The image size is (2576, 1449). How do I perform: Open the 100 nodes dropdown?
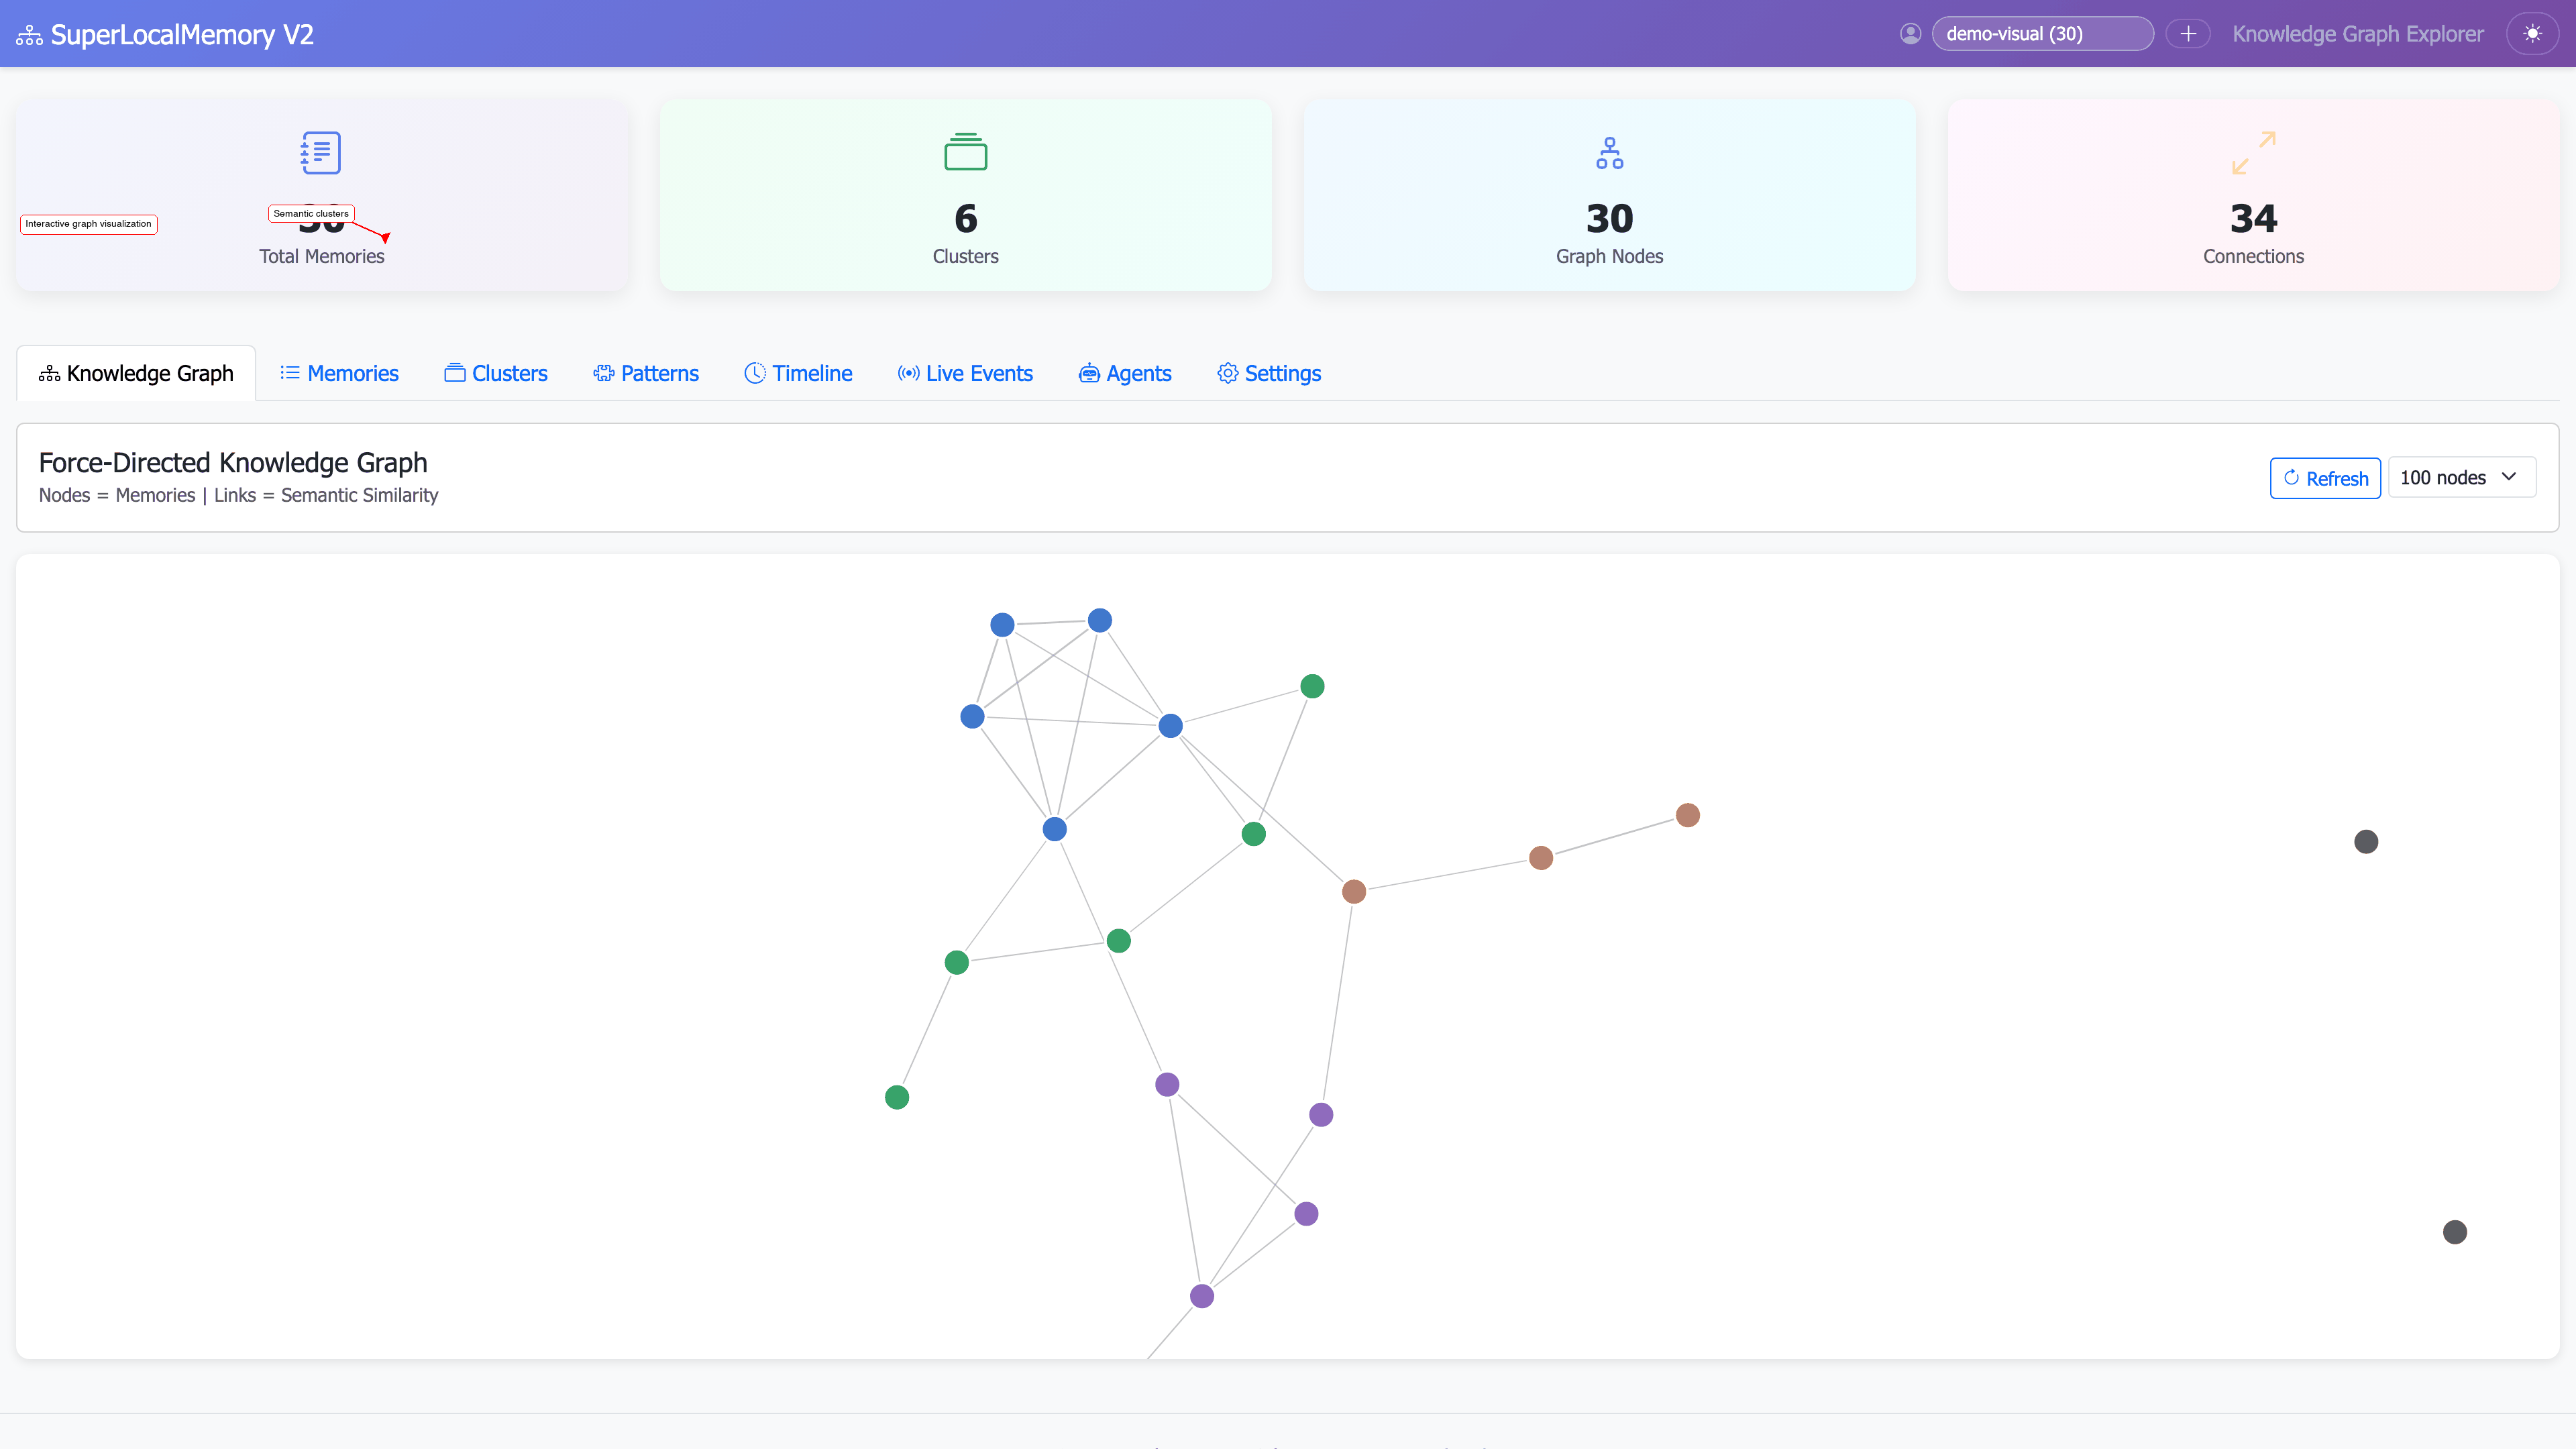pyautogui.click(x=2461, y=477)
